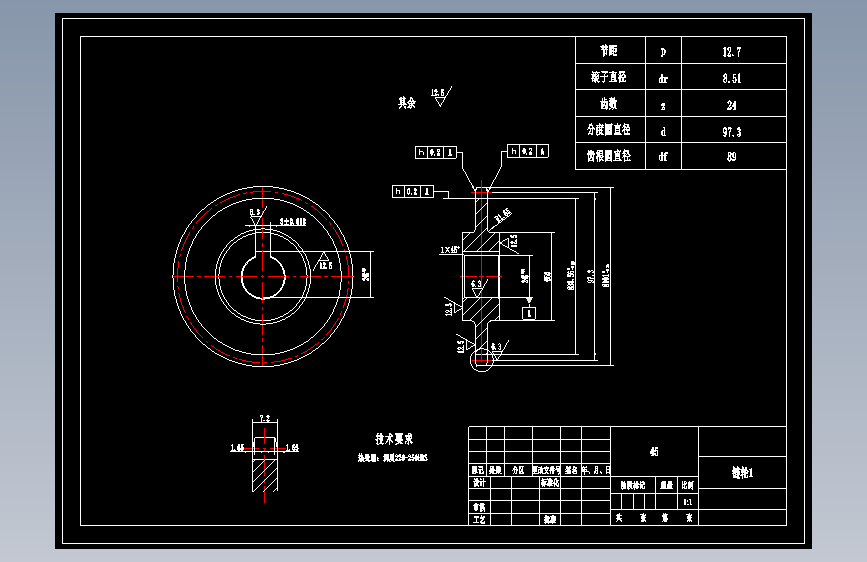Viewport: 867px width, 562px height.
Task: Select the "其余" surface finish note
Action: pos(407,102)
